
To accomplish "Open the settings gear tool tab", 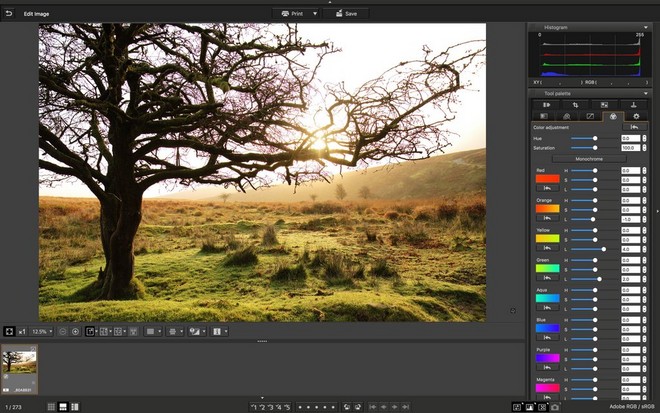I will [636, 116].
